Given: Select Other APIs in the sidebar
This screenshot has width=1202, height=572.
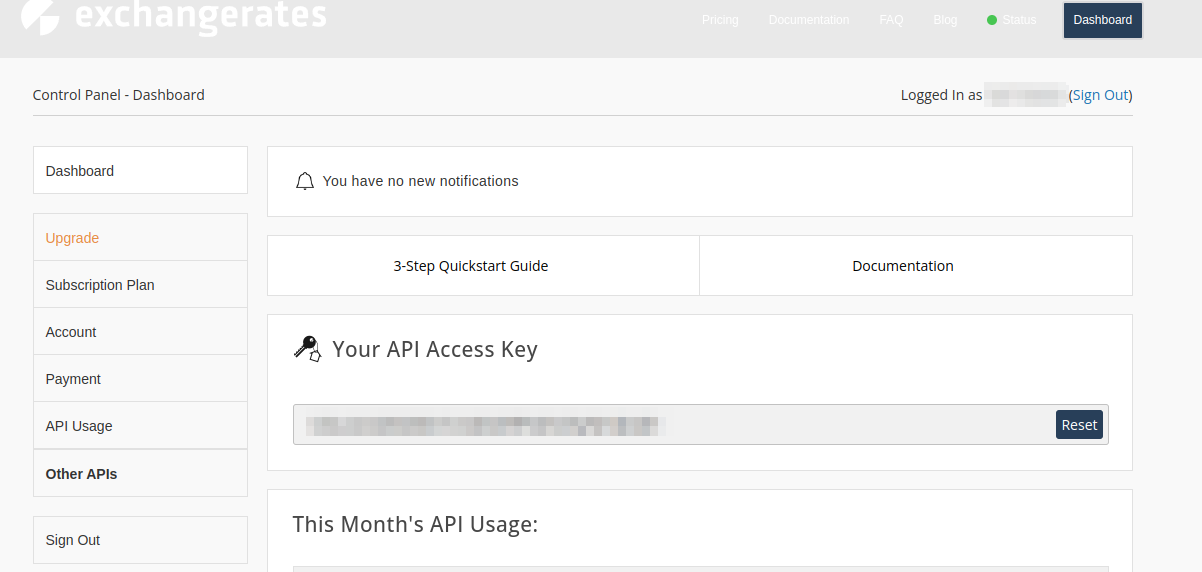Looking at the screenshot, I should [140, 474].
